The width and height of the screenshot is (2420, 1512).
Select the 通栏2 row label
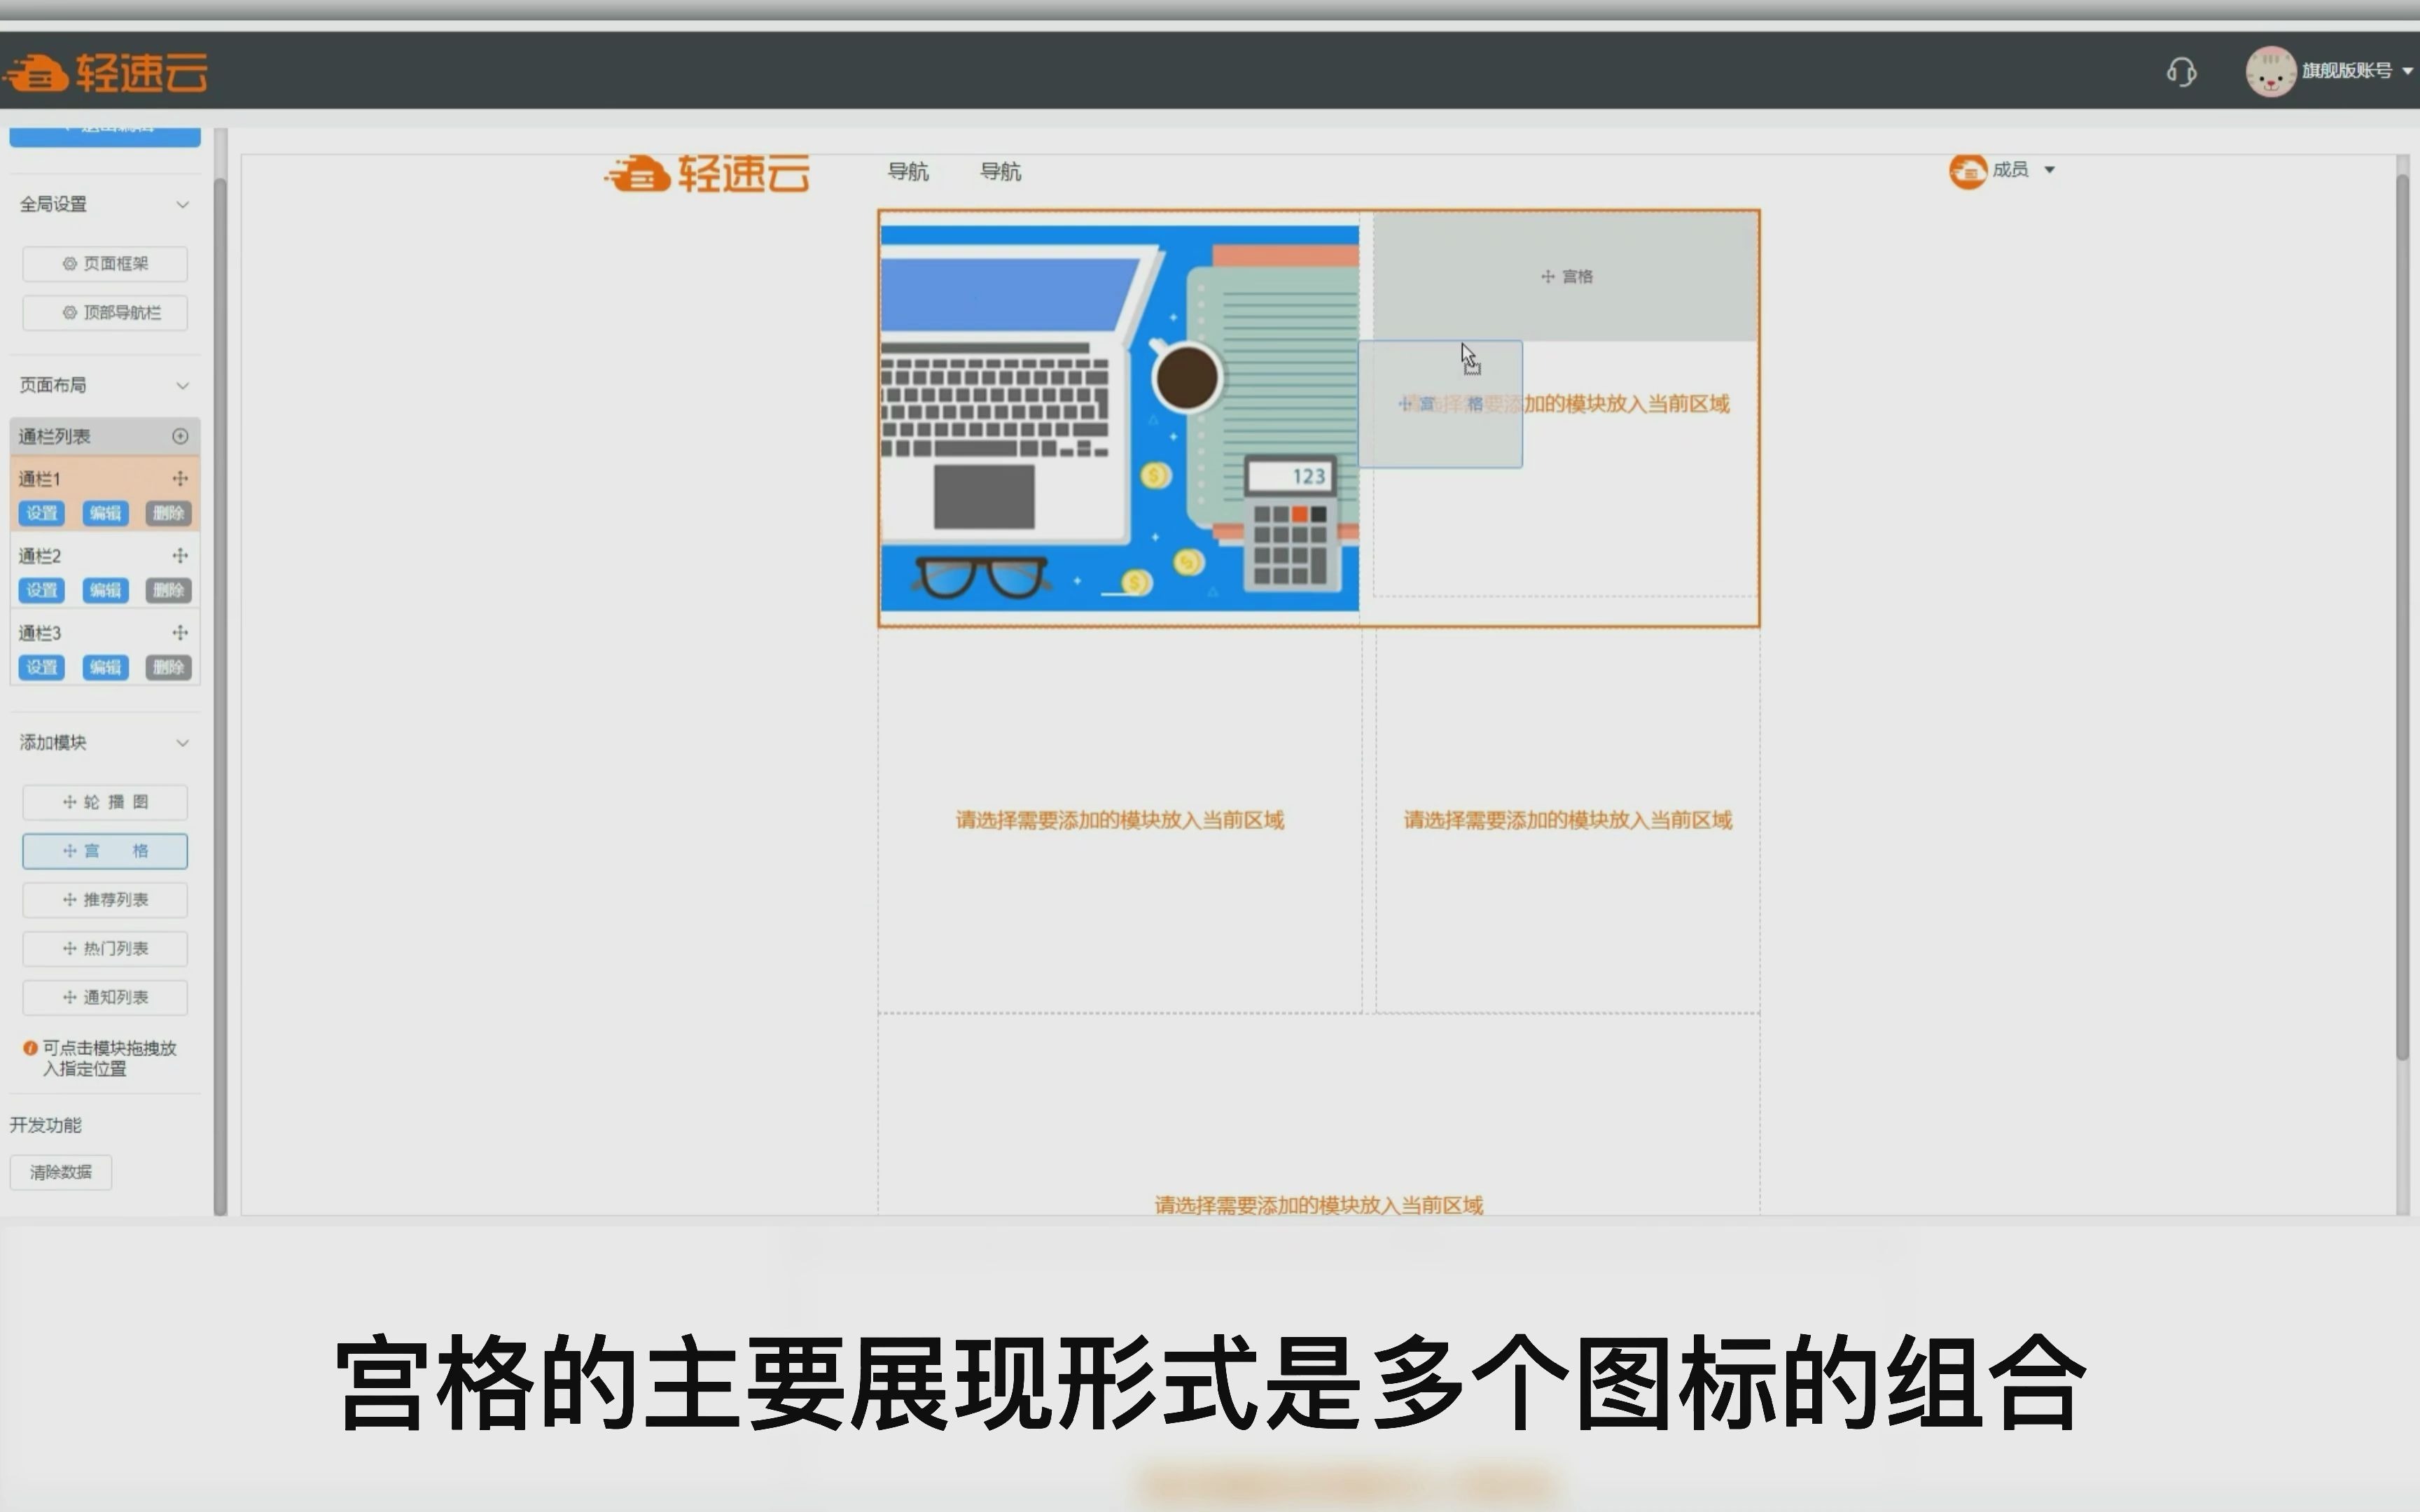tap(40, 556)
